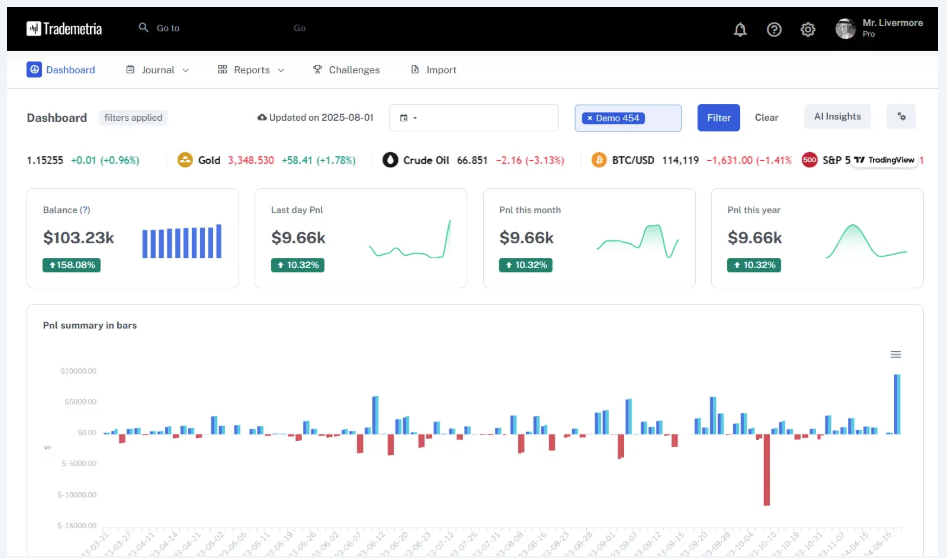
Task: Click the Journal calendar icon in nav
Action: tap(130, 69)
